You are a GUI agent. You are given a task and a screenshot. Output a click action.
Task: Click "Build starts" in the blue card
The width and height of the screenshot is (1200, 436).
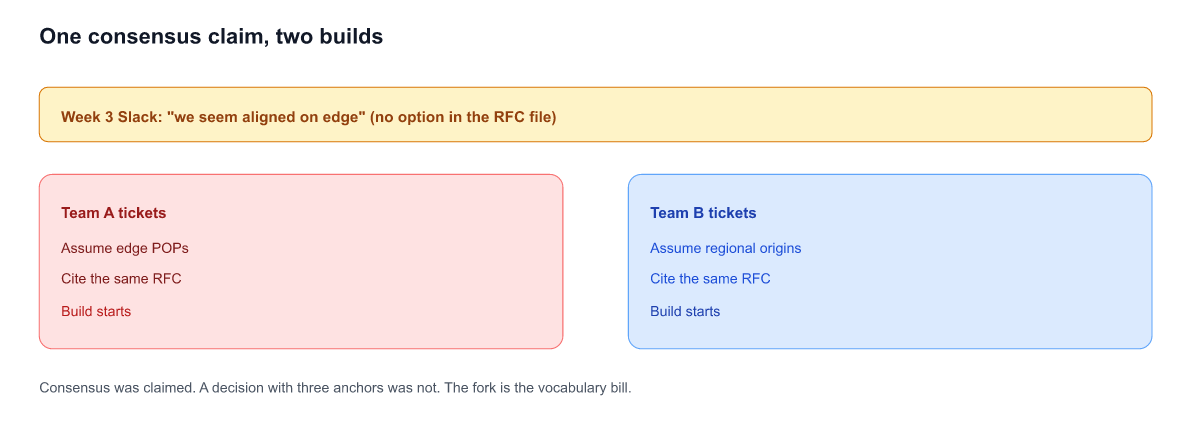pos(685,311)
